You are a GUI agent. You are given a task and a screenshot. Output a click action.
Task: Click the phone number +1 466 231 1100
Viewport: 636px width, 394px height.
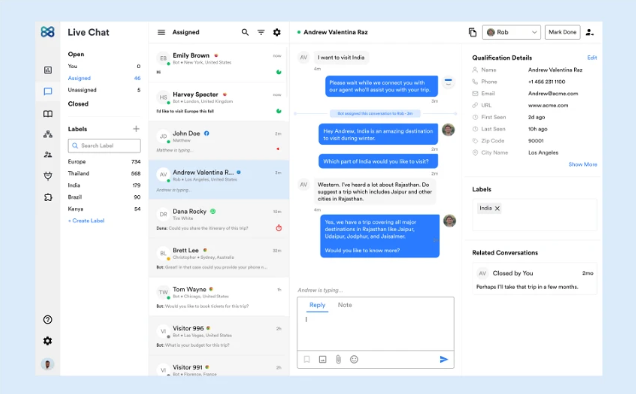[546, 82]
